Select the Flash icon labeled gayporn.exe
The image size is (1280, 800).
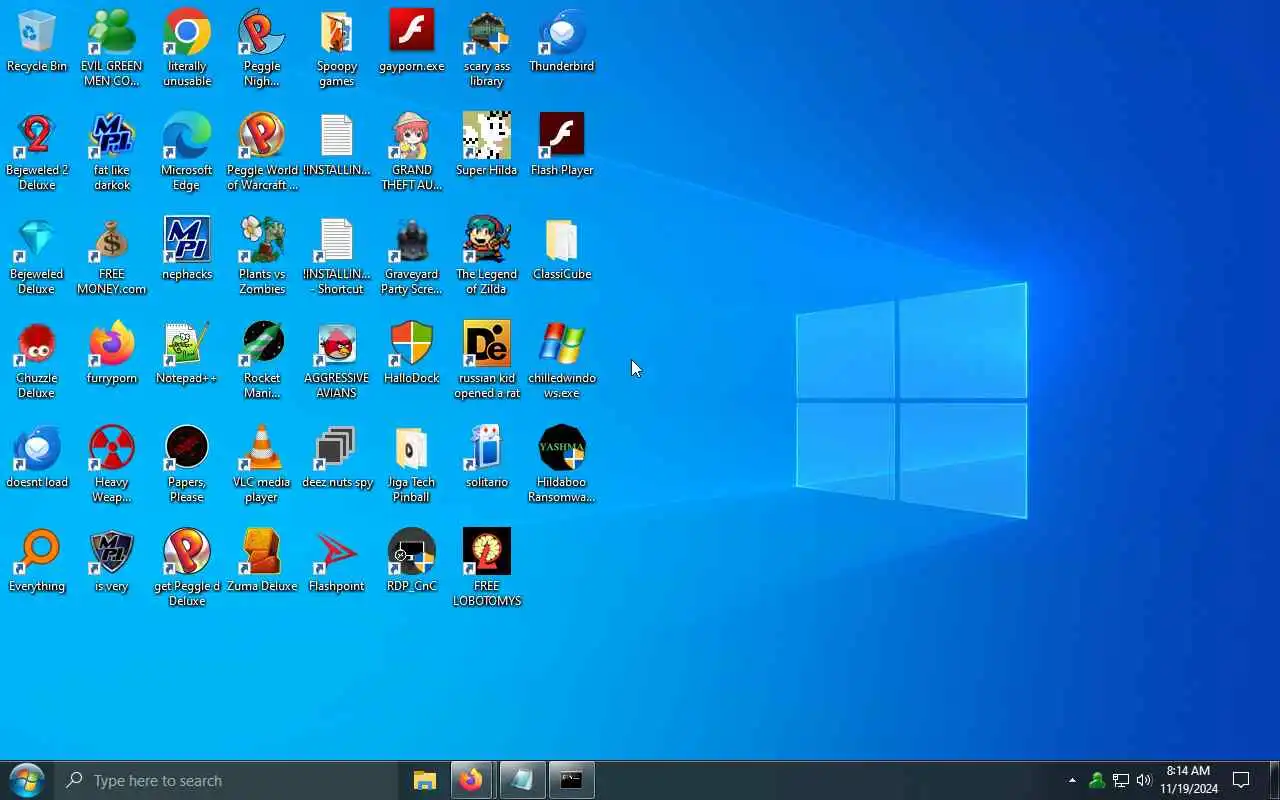(x=412, y=42)
